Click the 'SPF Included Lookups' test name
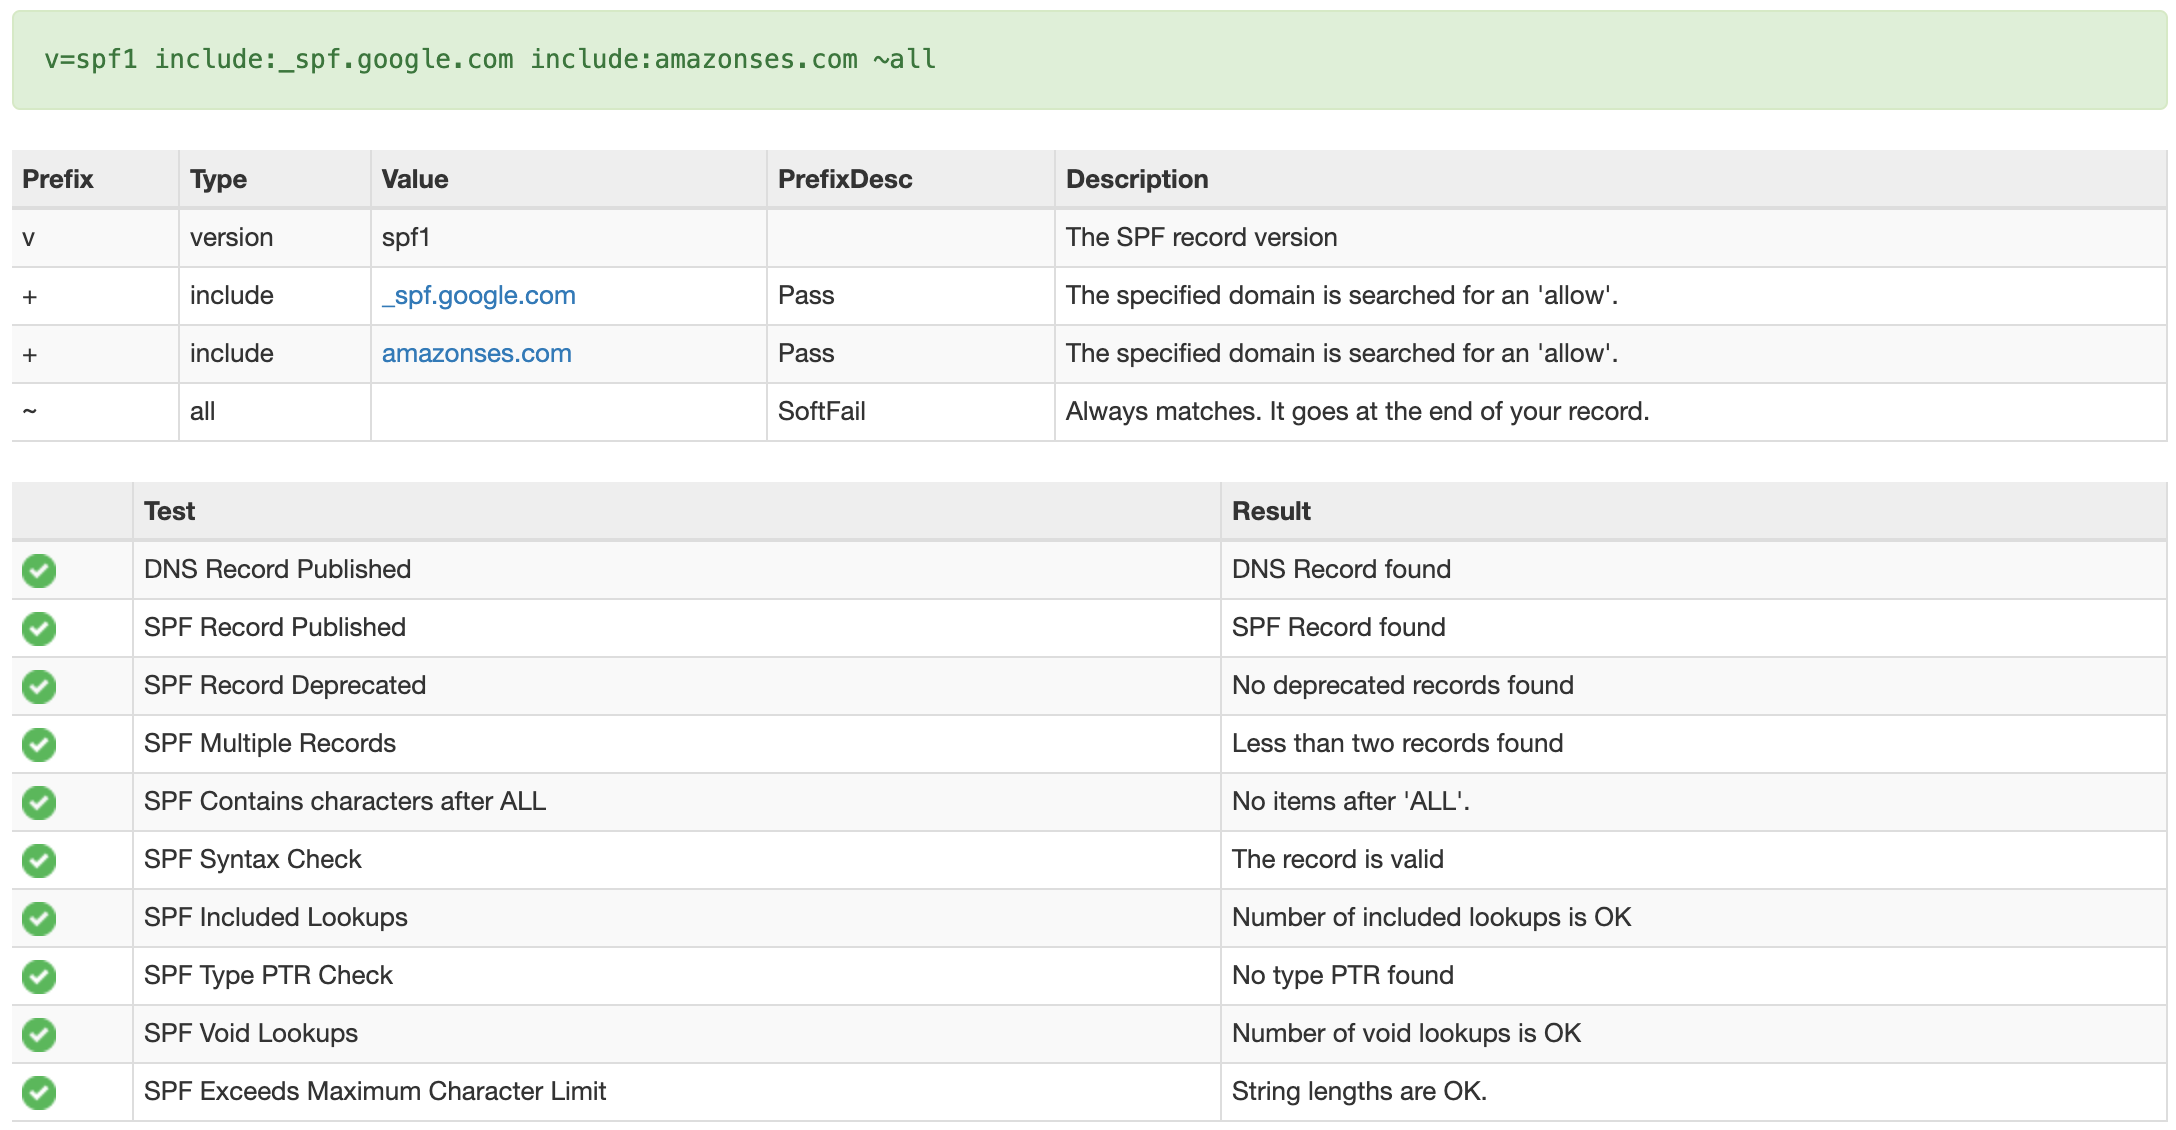 tap(276, 918)
